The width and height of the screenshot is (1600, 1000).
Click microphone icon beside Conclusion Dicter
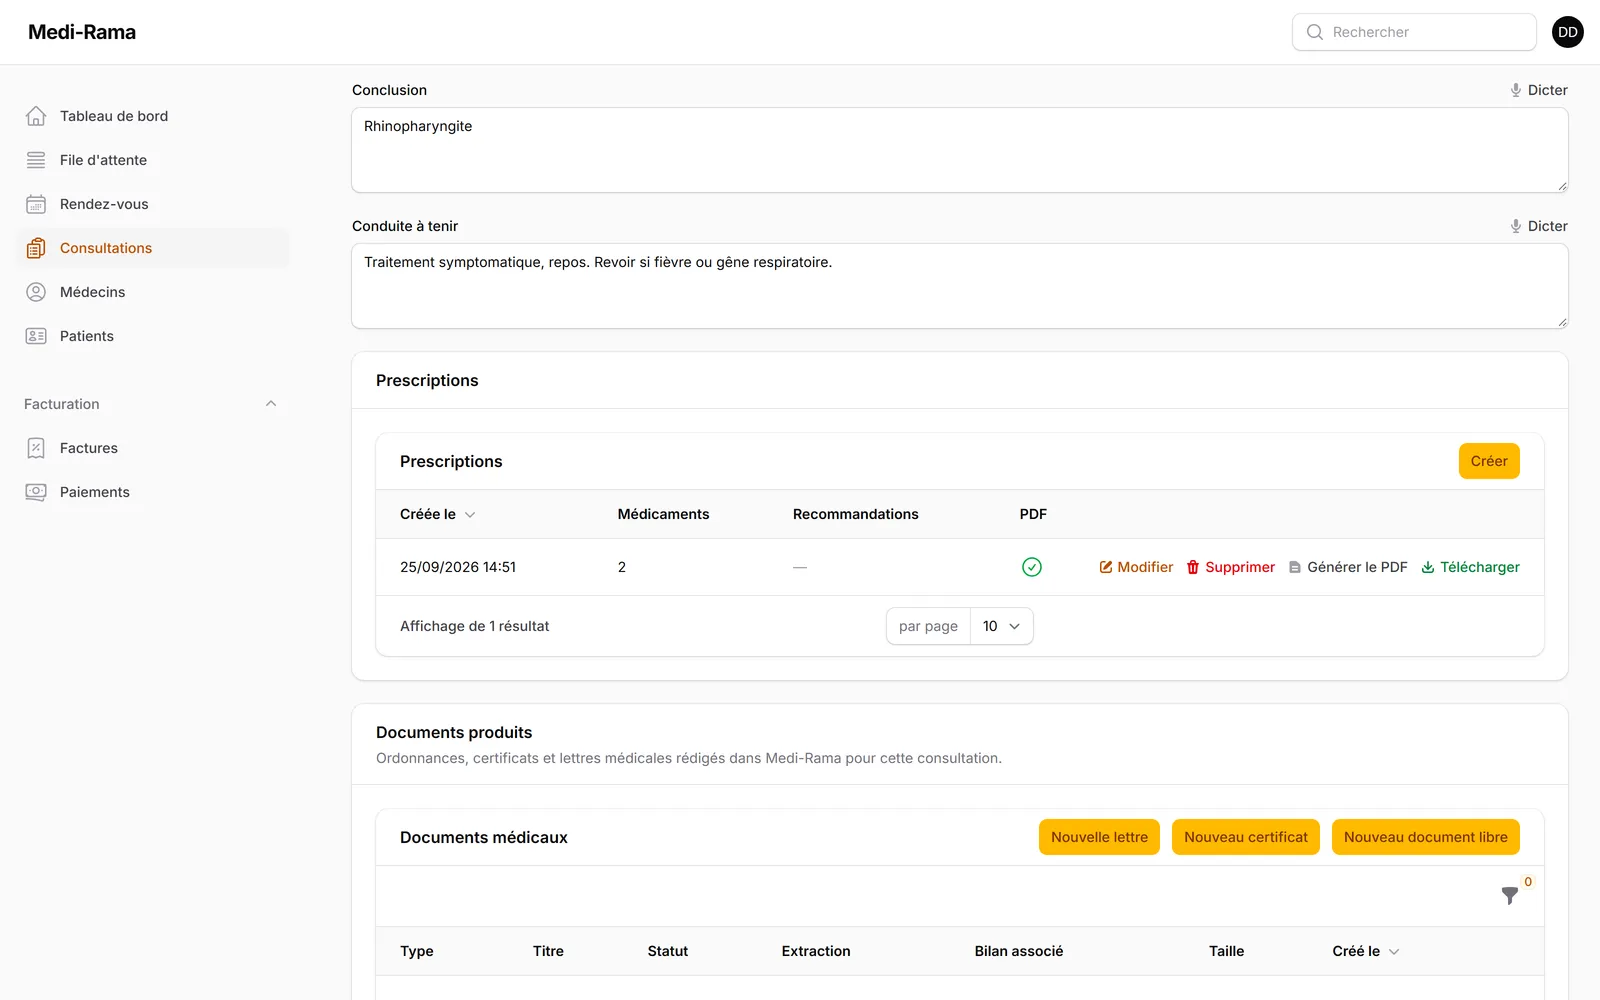1516,90
